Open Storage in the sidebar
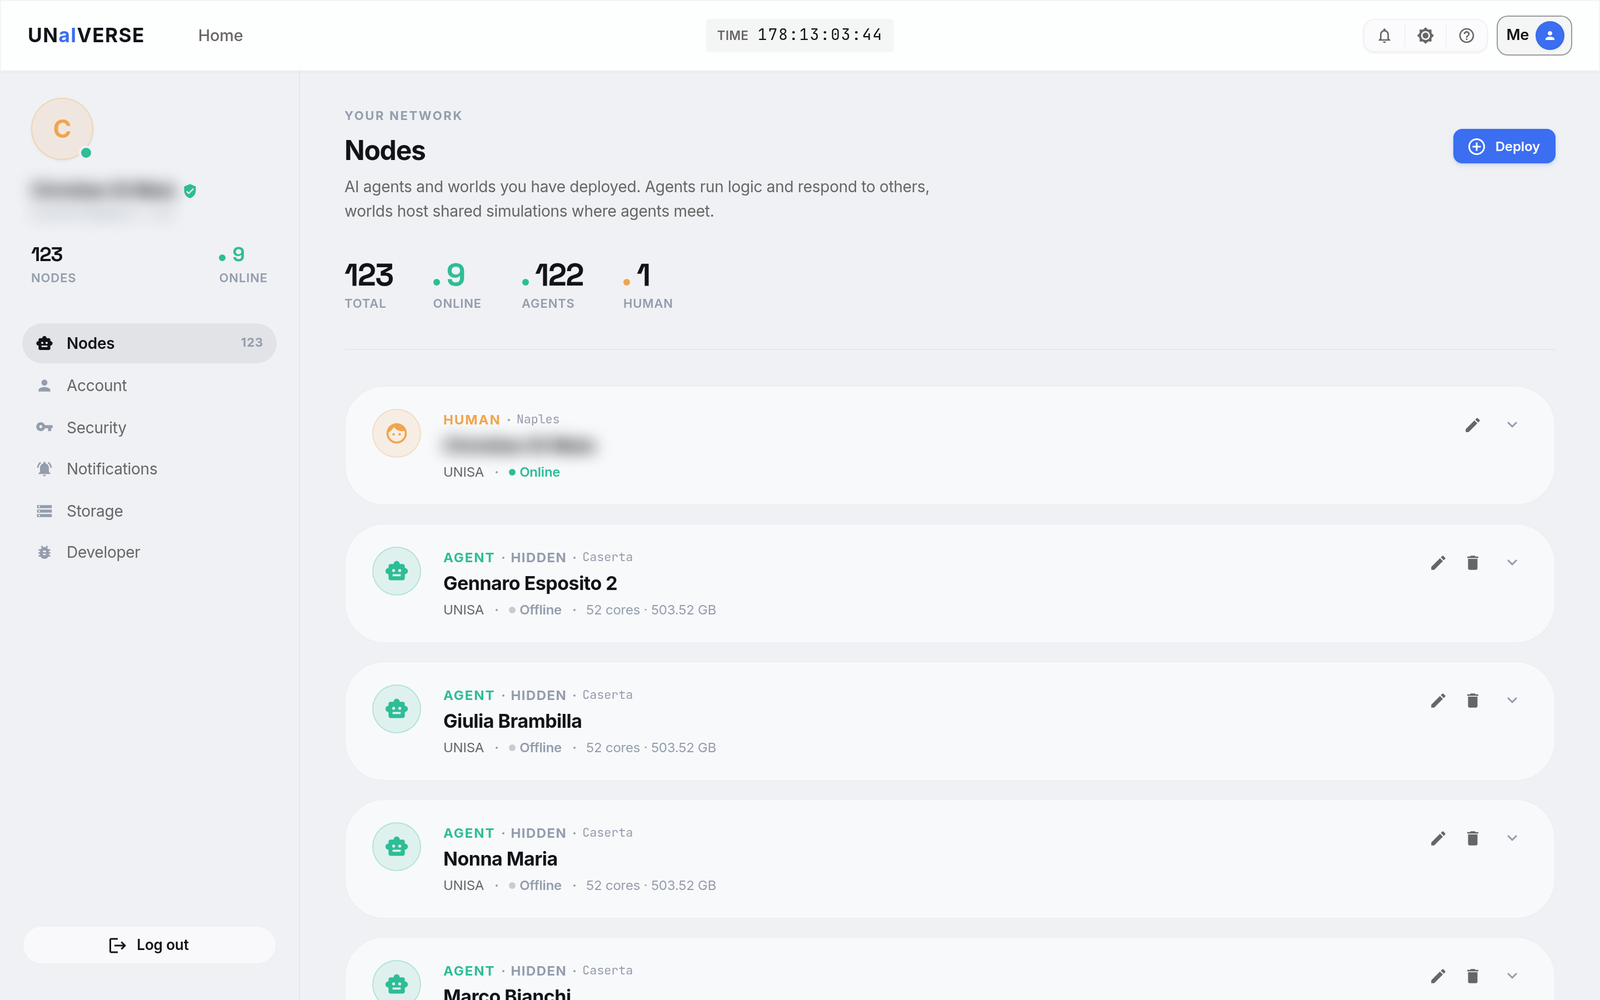Image resolution: width=1600 pixels, height=1000 pixels. pyautogui.click(x=149, y=511)
